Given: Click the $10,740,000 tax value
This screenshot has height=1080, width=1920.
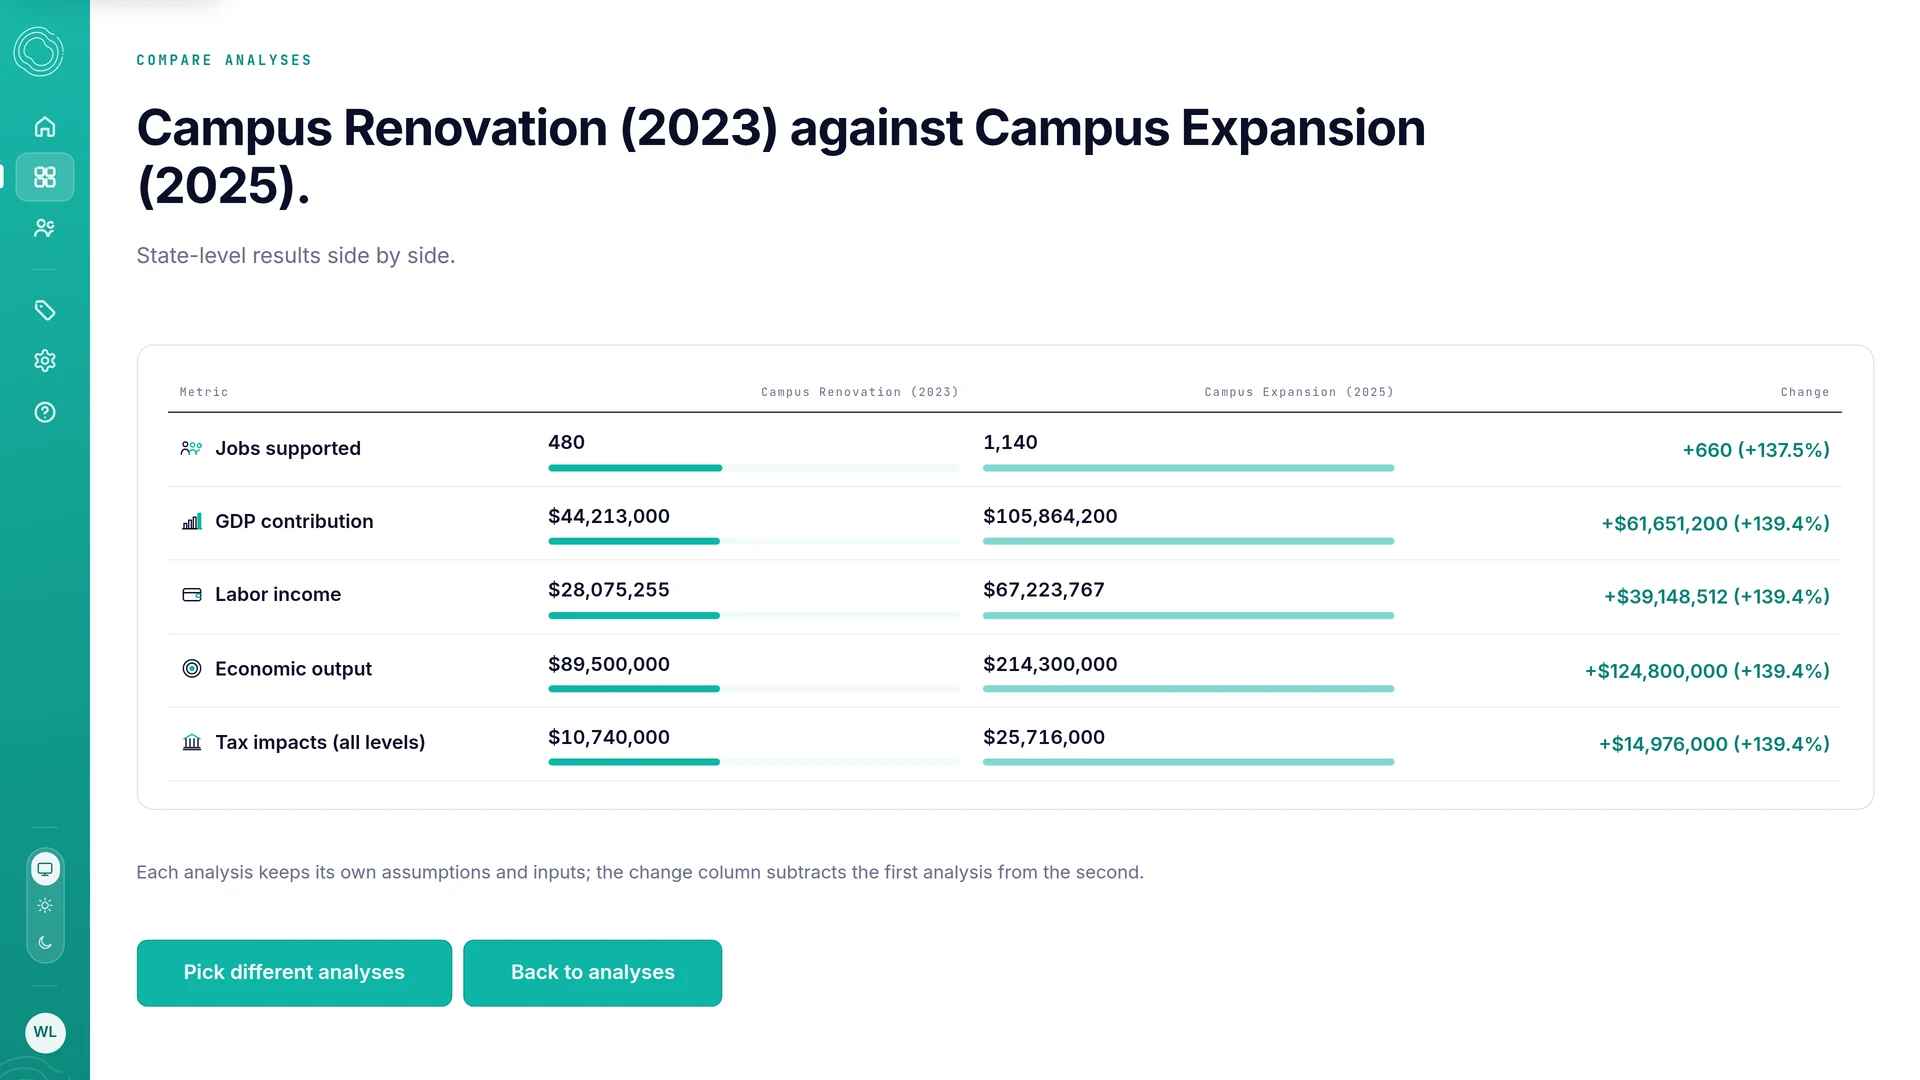Looking at the screenshot, I should (608, 737).
